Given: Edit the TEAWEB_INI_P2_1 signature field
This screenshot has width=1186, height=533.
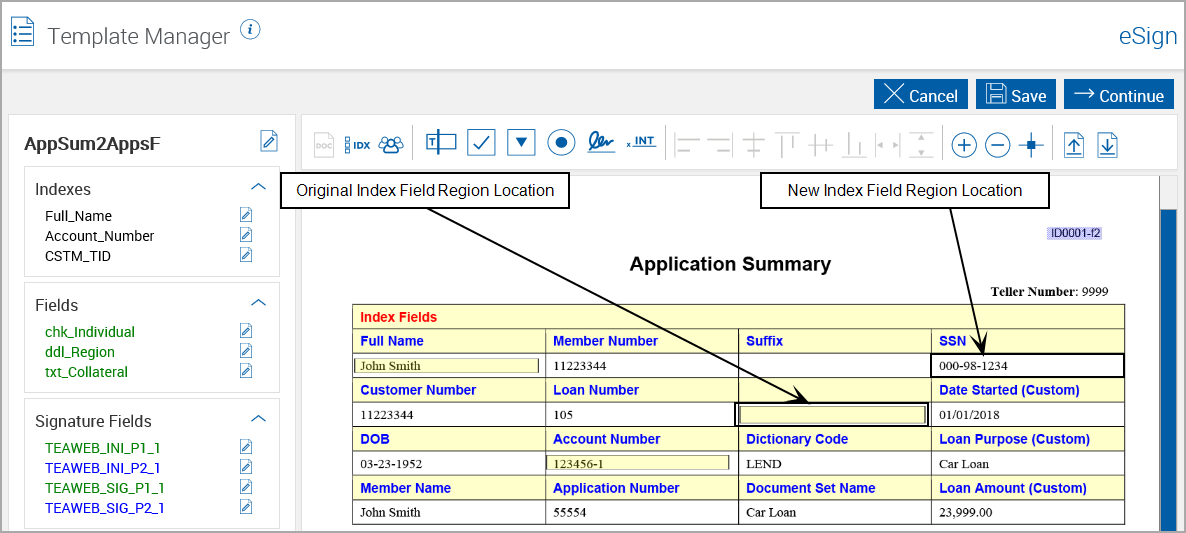Looking at the screenshot, I should [x=246, y=466].
